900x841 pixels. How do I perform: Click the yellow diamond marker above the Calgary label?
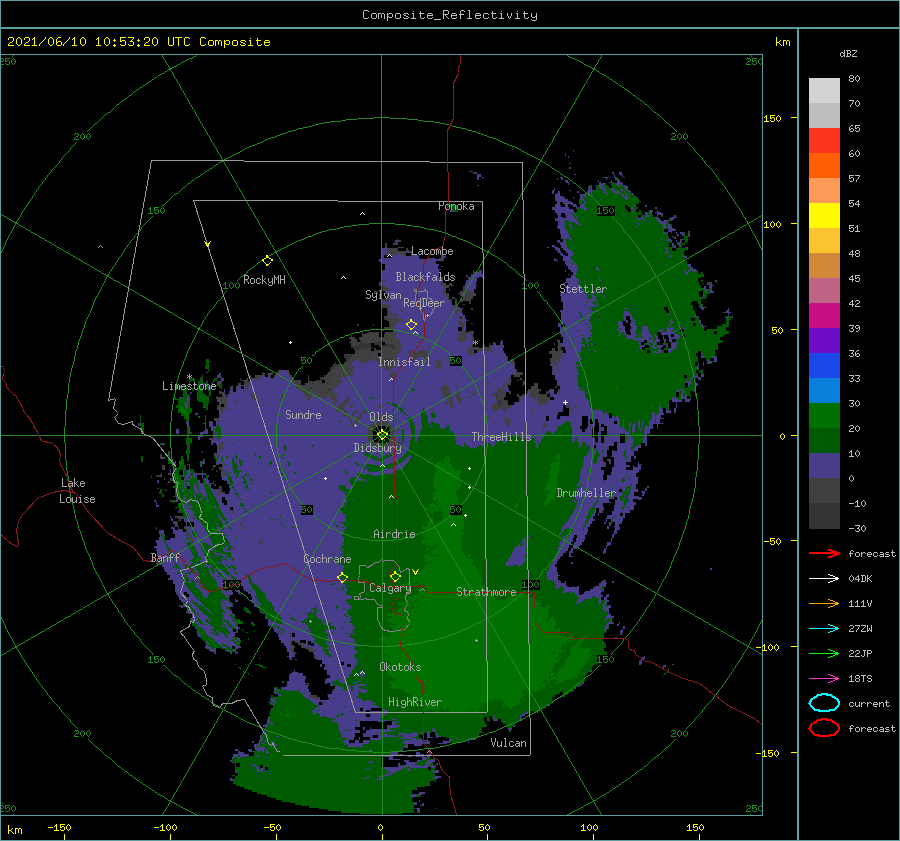tap(395, 576)
